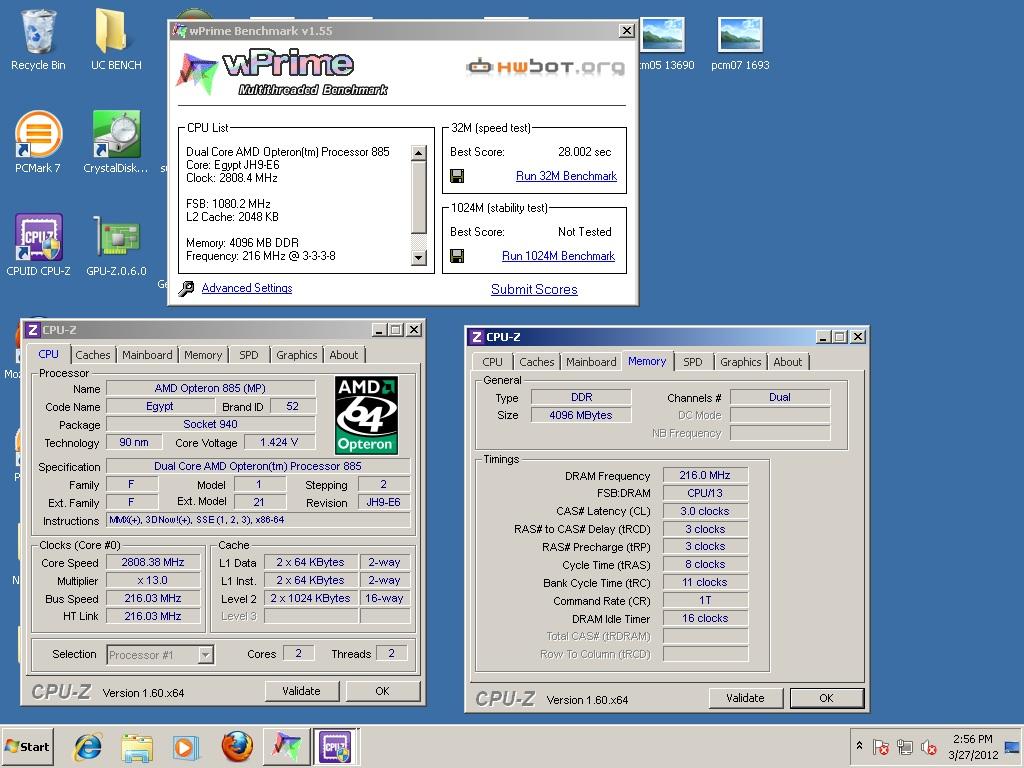Show hidden tray icons arrow
The width and height of the screenshot is (1024, 768).
tap(859, 746)
